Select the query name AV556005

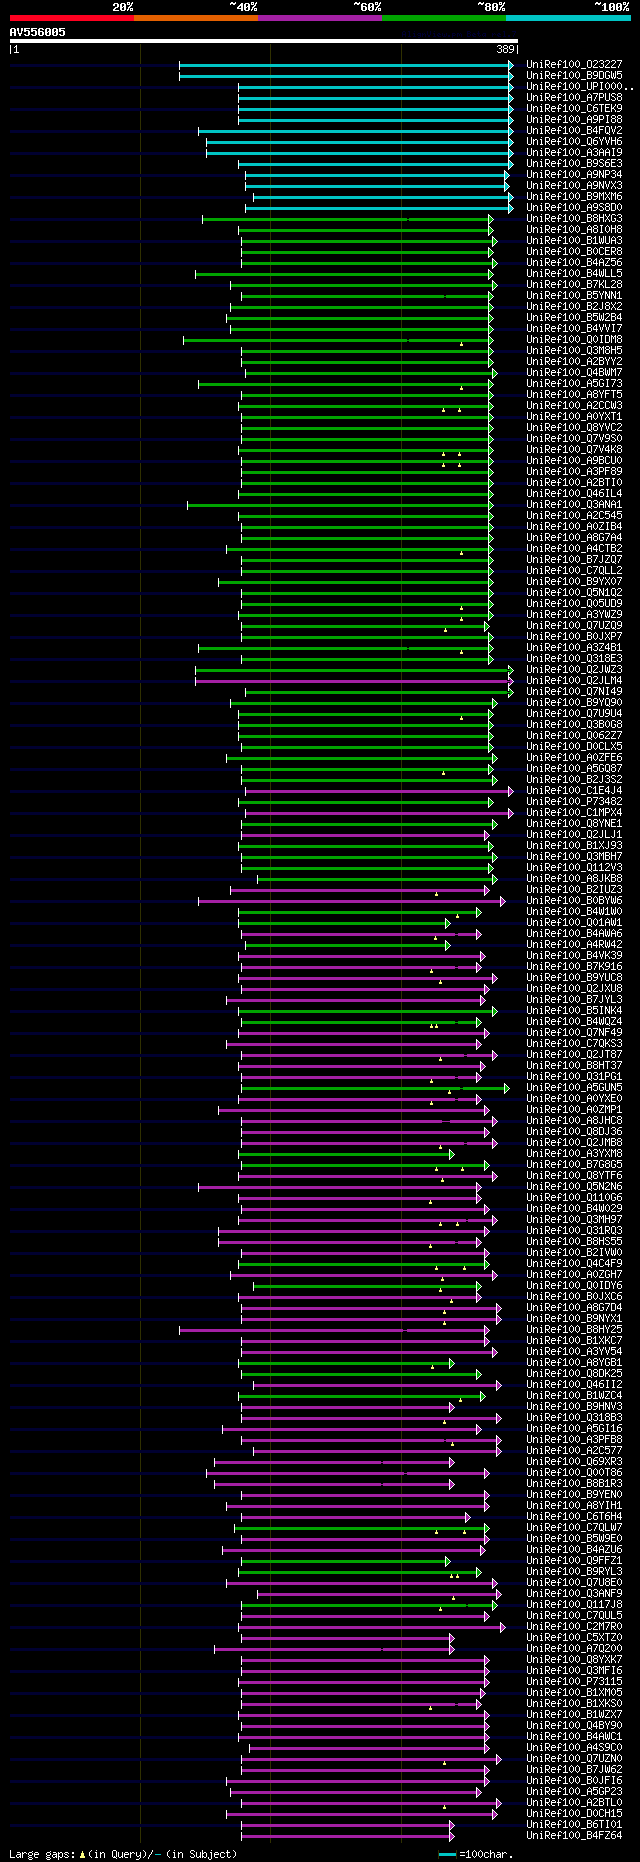(38, 32)
